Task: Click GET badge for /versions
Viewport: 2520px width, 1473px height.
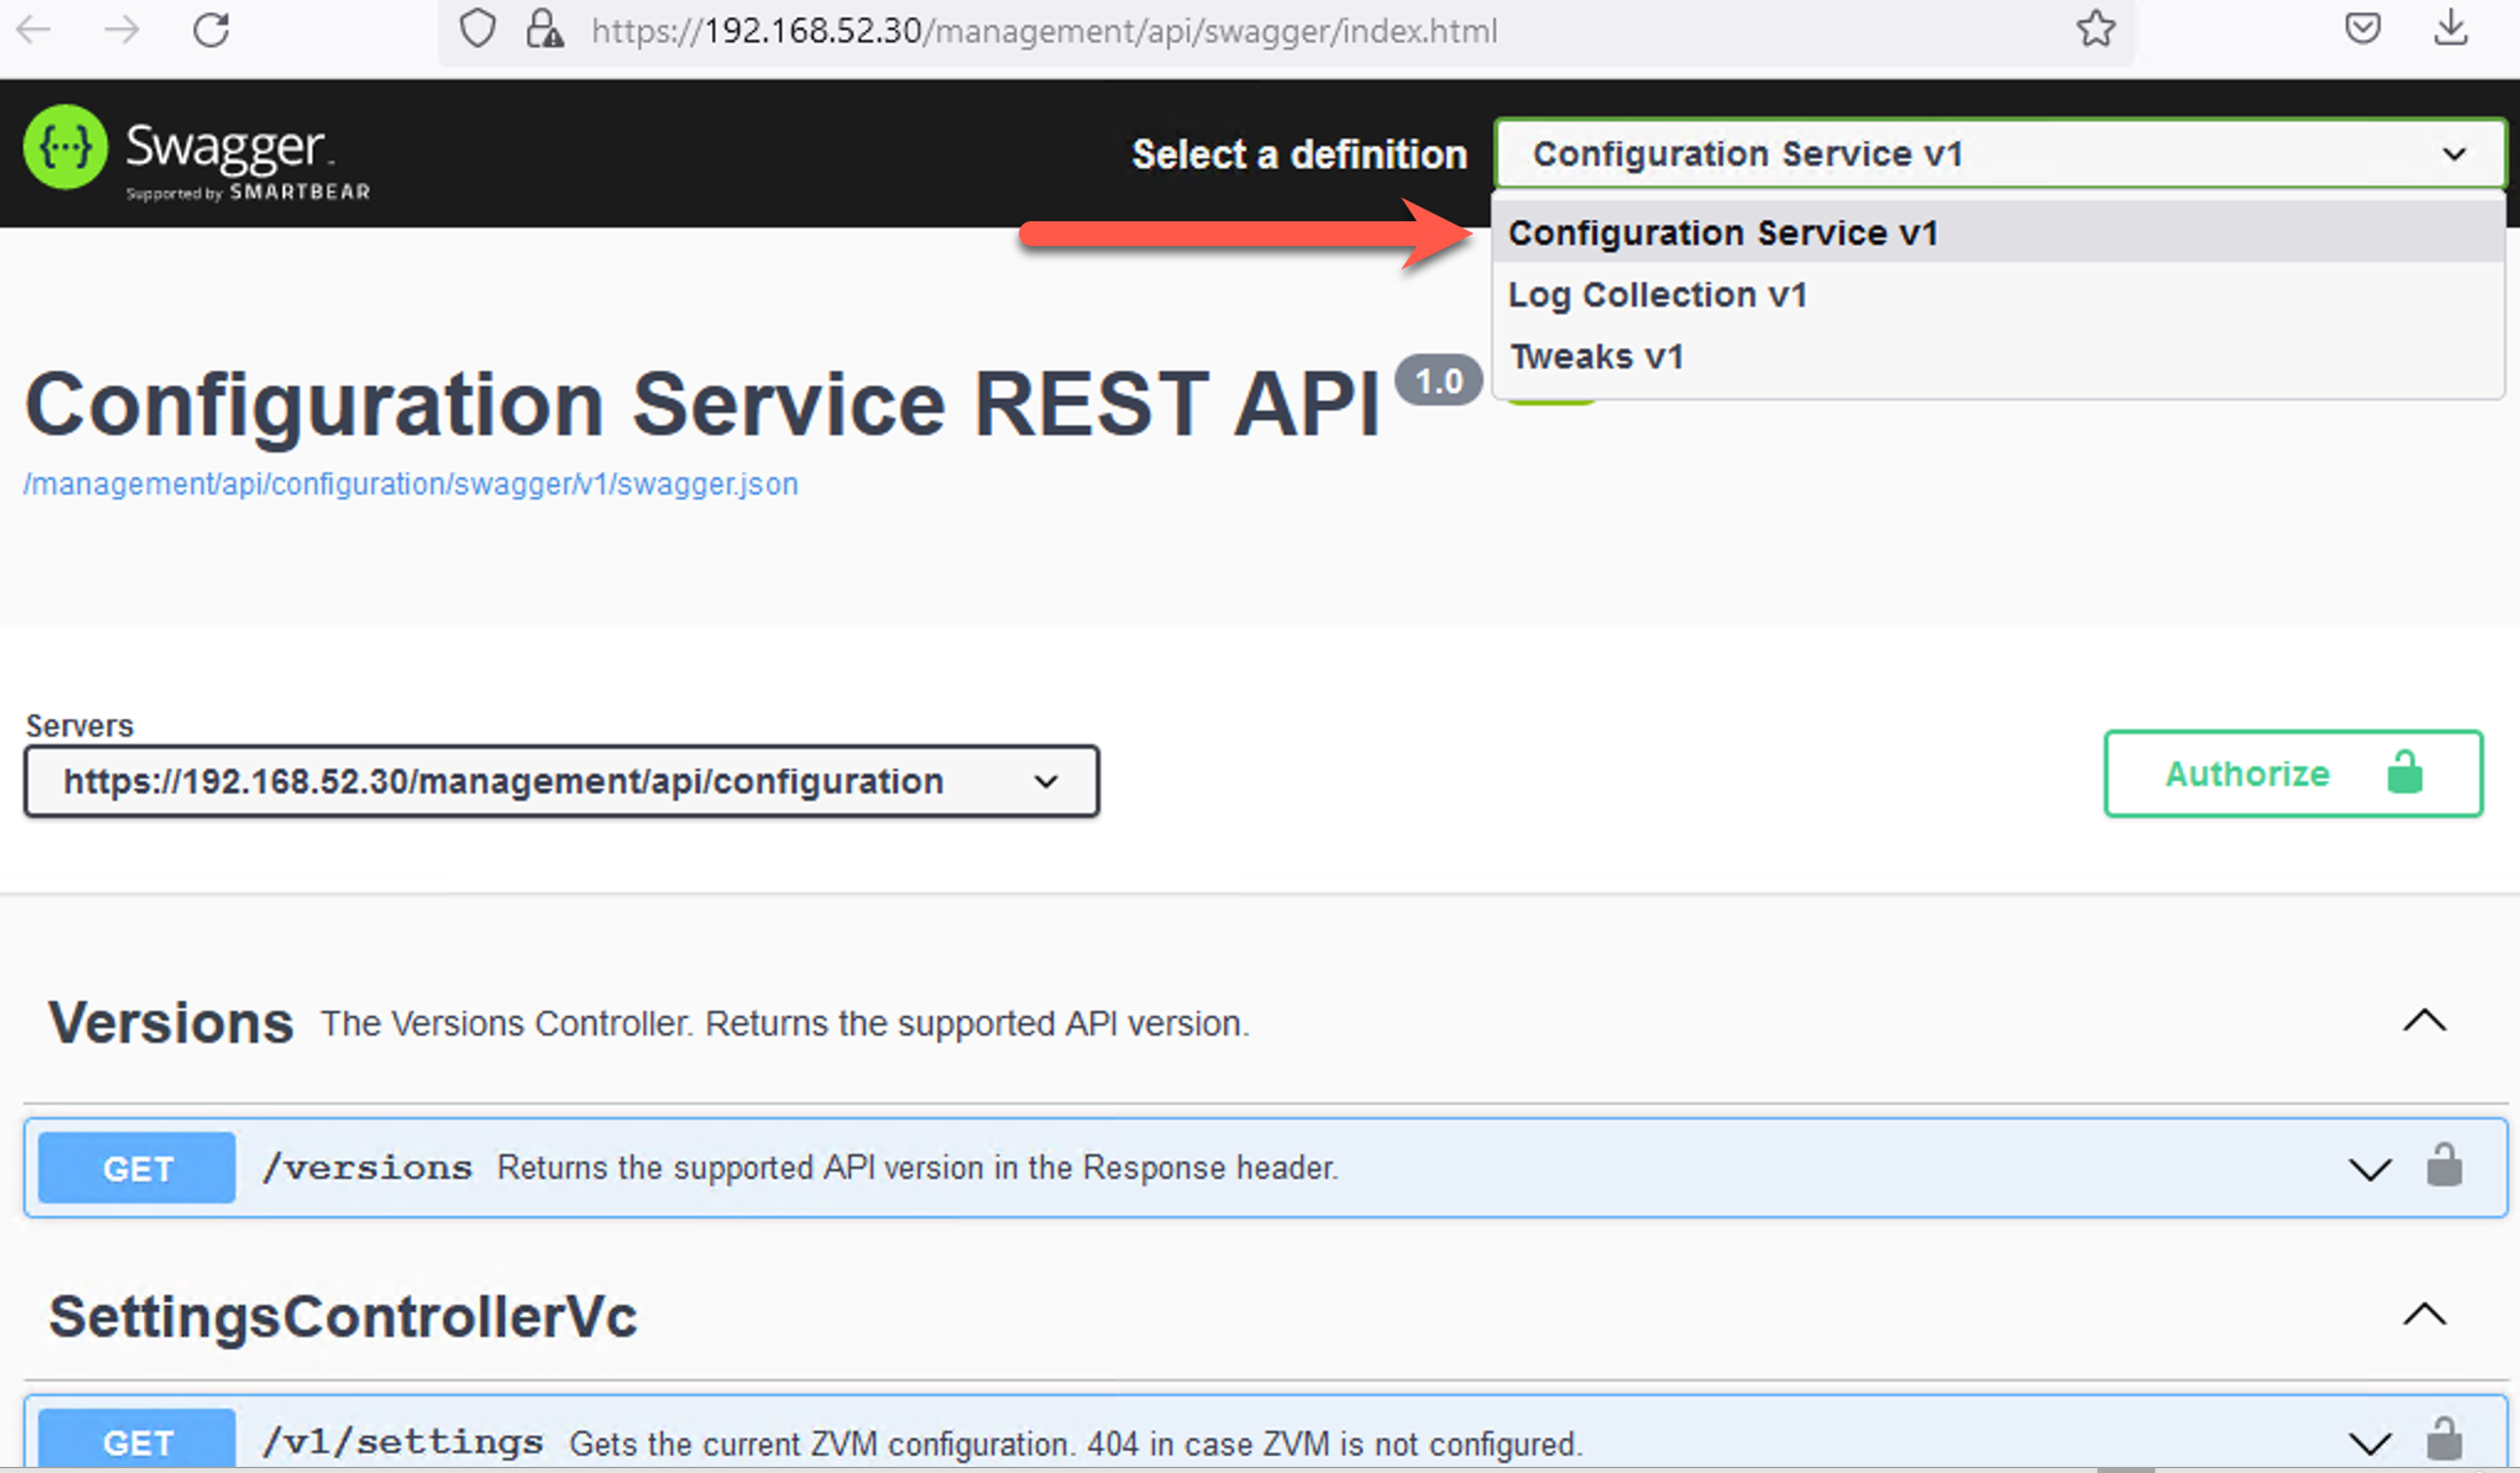Action: pyautogui.click(x=137, y=1168)
